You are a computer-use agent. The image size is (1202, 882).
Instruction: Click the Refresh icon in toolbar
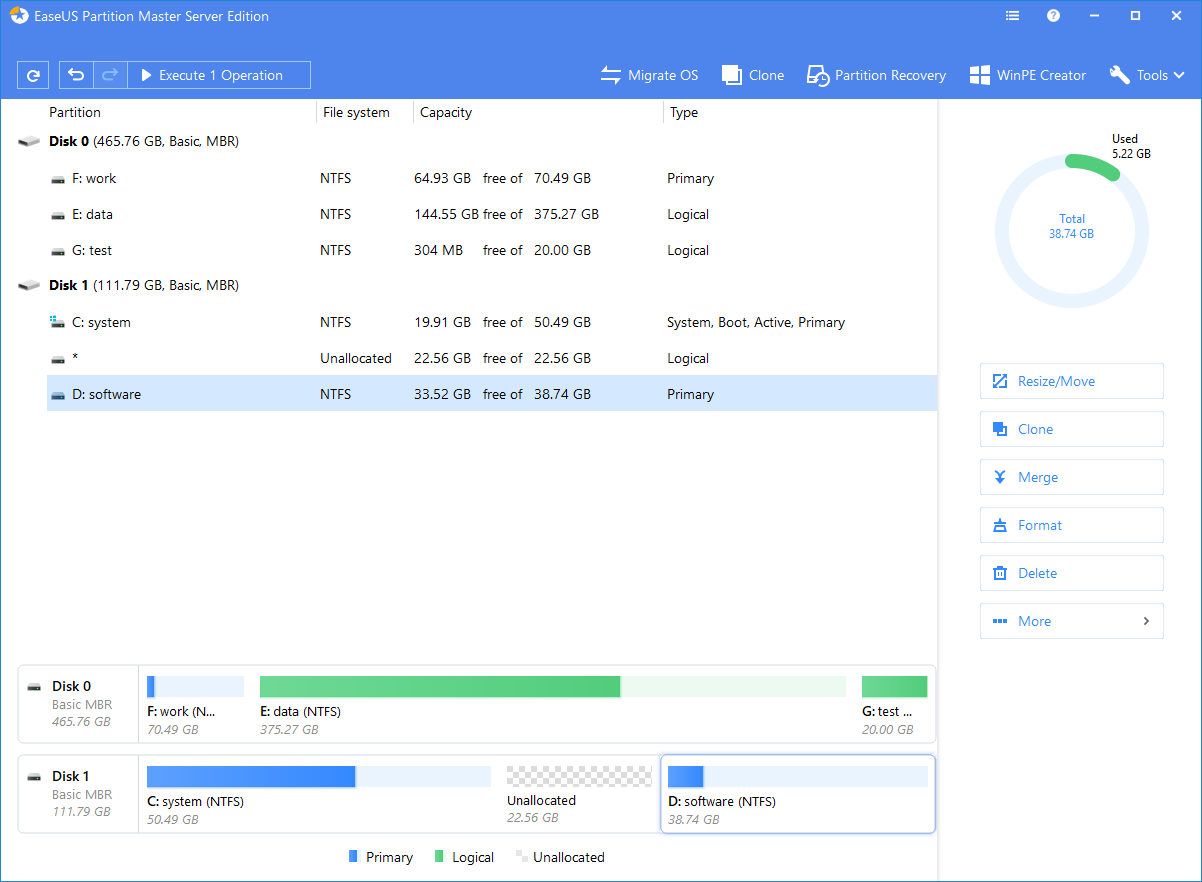pos(33,74)
